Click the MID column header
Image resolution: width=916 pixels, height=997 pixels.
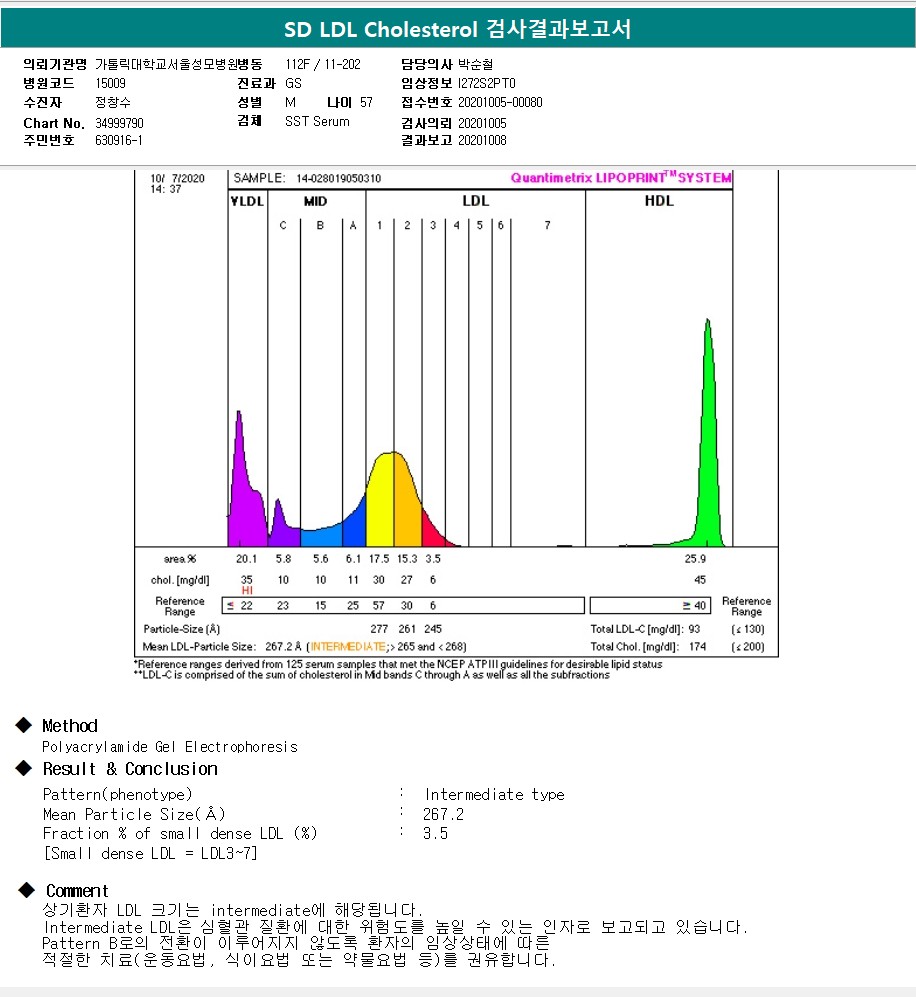[315, 201]
